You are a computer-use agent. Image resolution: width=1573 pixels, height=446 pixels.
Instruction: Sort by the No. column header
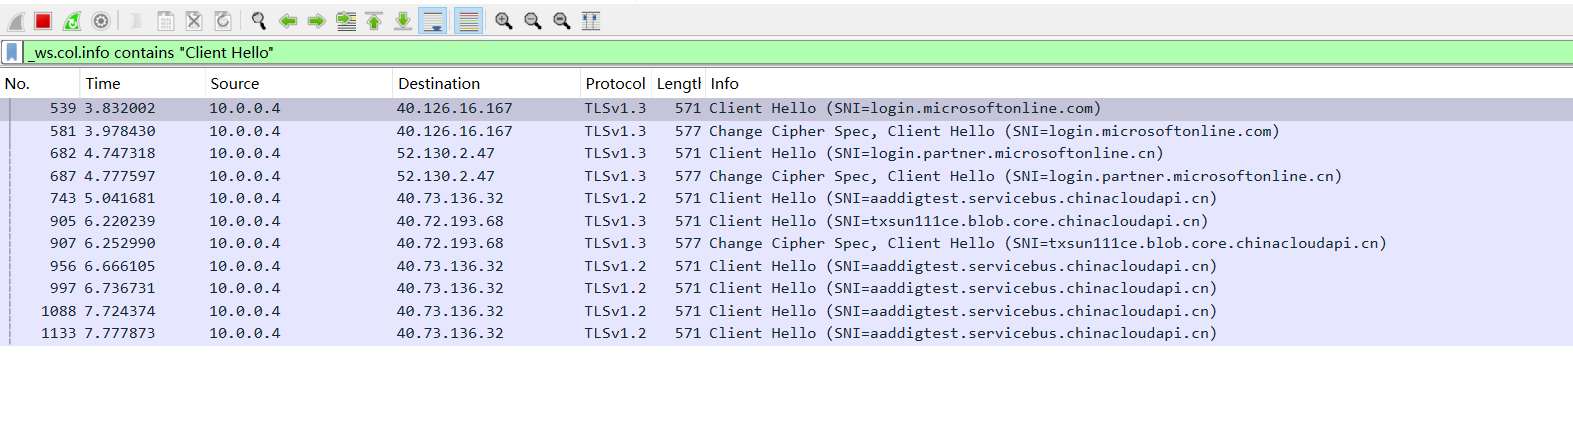40,84
